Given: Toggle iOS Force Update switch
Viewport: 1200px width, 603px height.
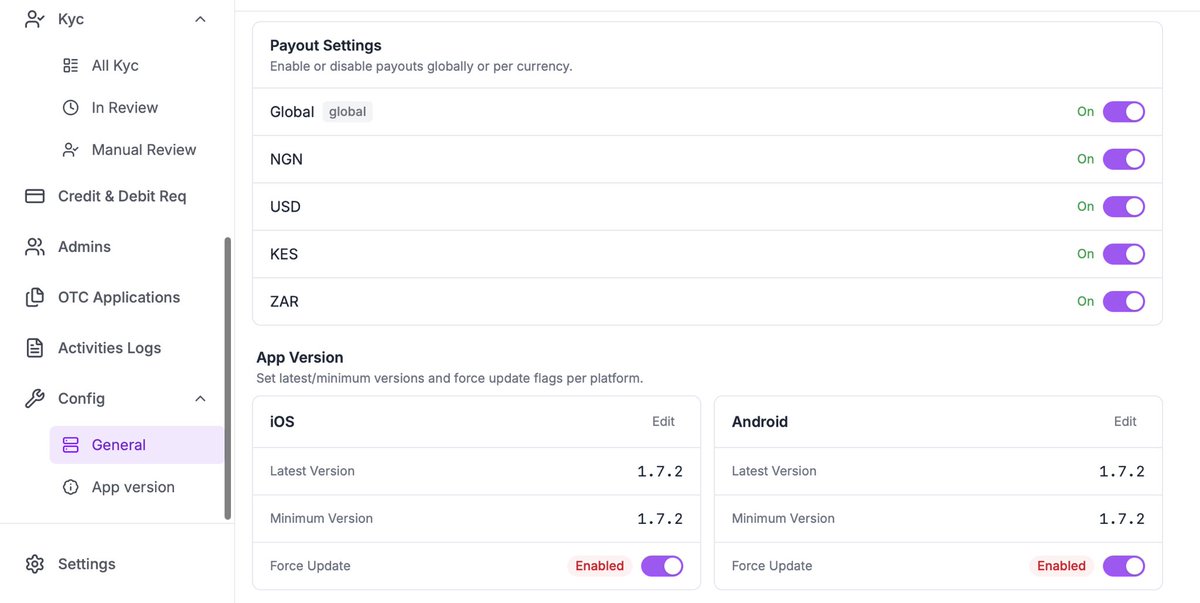Looking at the screenshot, I should point(662,566).
